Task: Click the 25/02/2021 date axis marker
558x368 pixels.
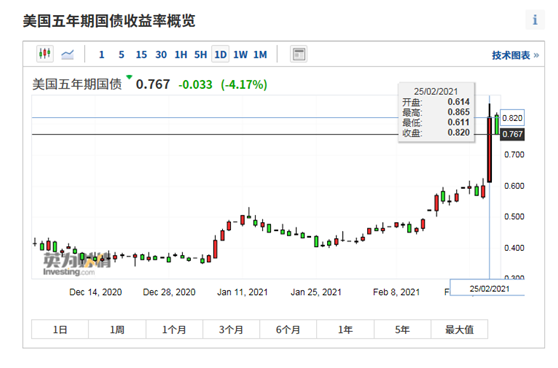Action: (489, 289)
